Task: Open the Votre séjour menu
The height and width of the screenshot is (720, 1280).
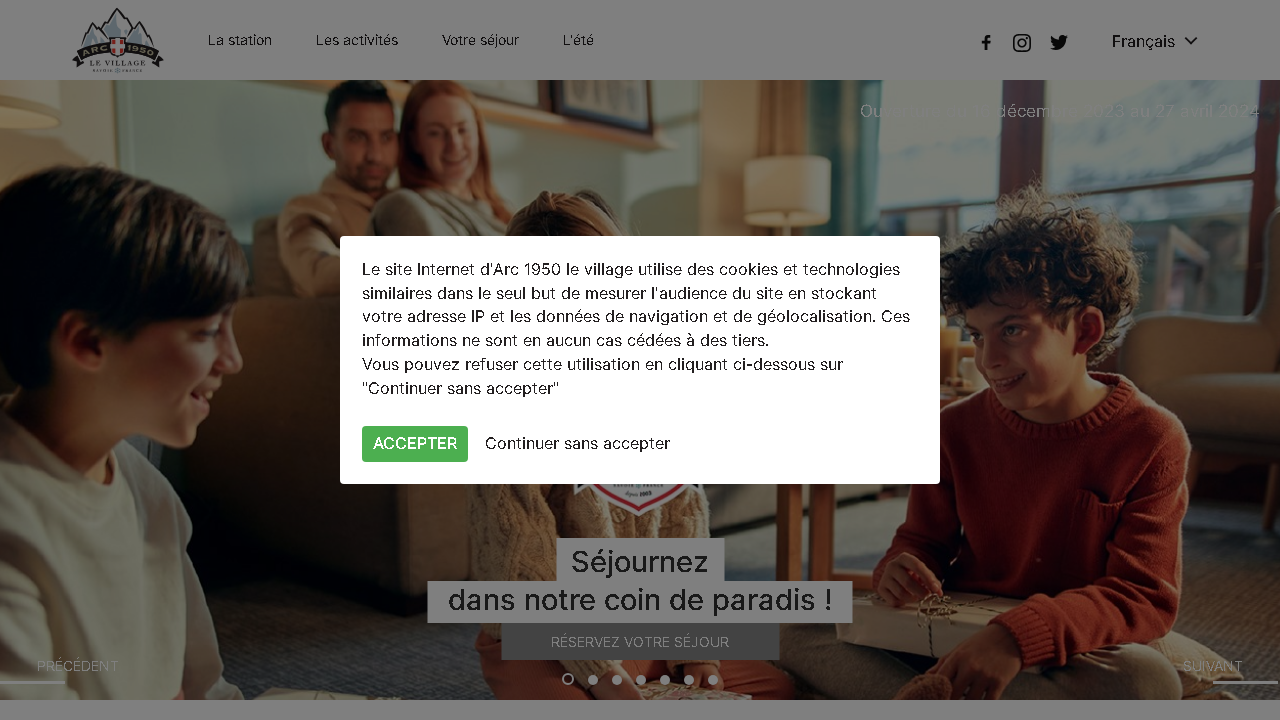Action: [x=481, y=40]
